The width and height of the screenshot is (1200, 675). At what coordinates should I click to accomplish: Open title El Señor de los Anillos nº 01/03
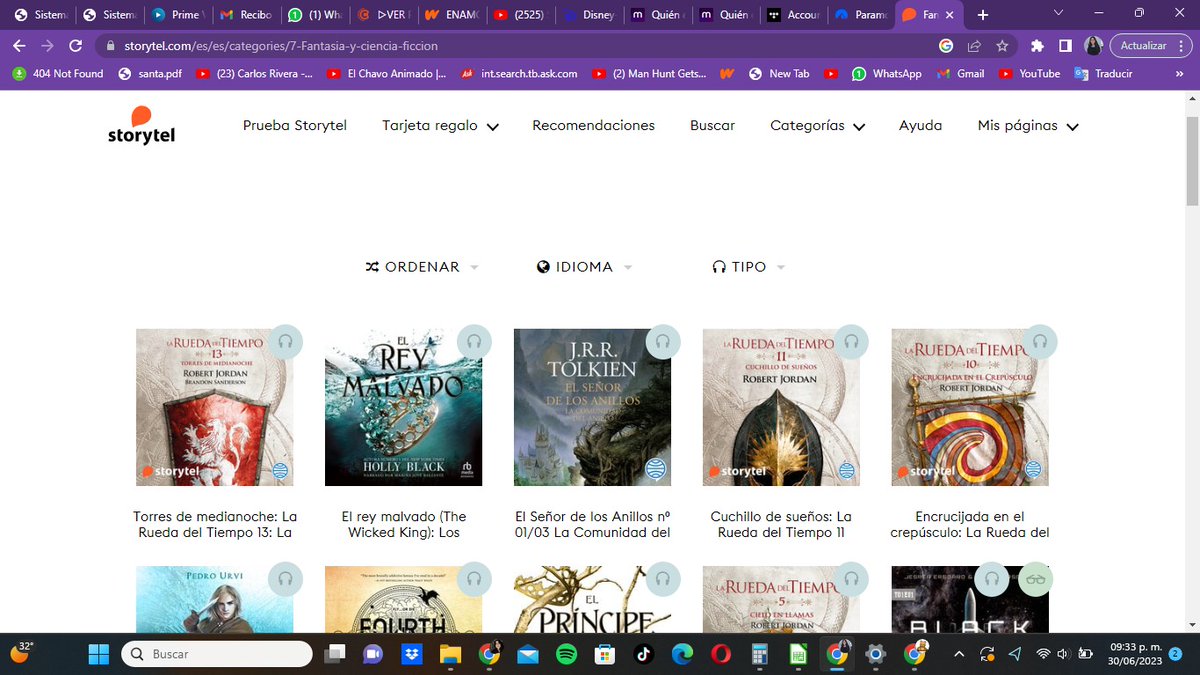592,524
